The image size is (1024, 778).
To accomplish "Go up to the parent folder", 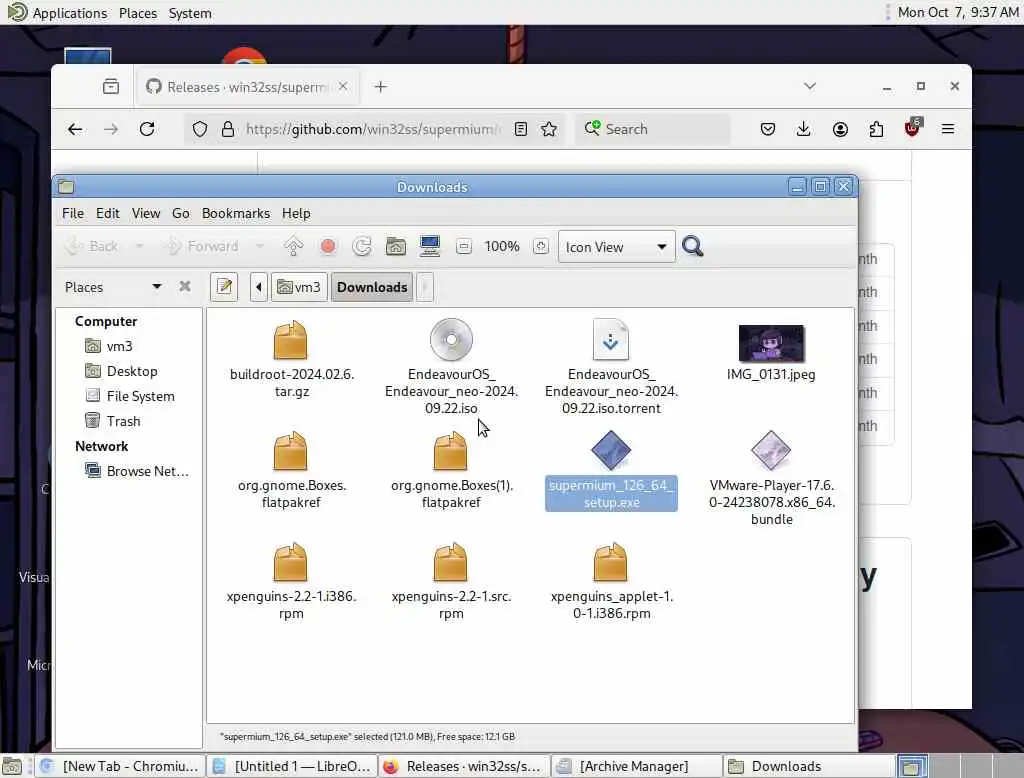I will point(293,246).
